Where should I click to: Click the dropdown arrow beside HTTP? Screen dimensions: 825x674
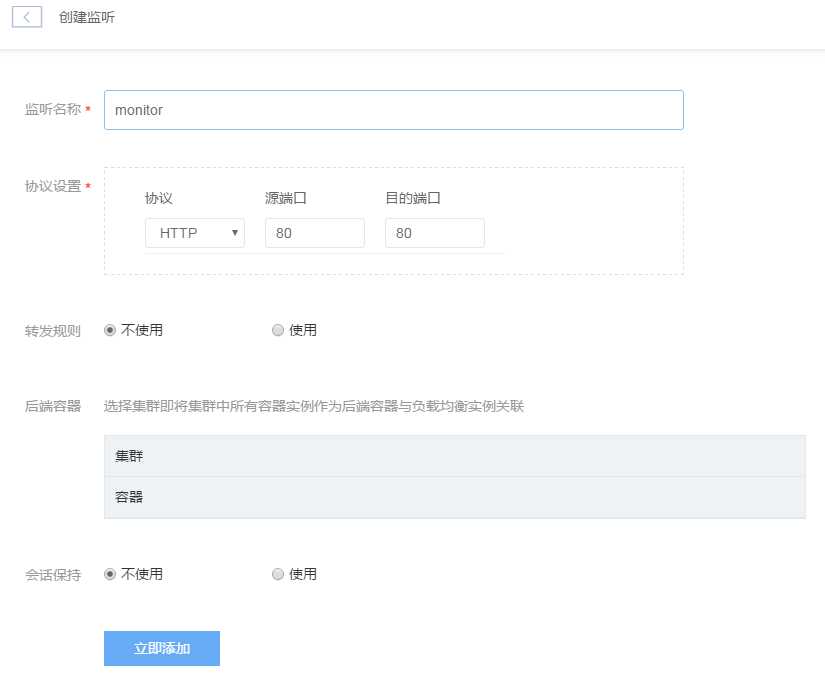(232, 232)
